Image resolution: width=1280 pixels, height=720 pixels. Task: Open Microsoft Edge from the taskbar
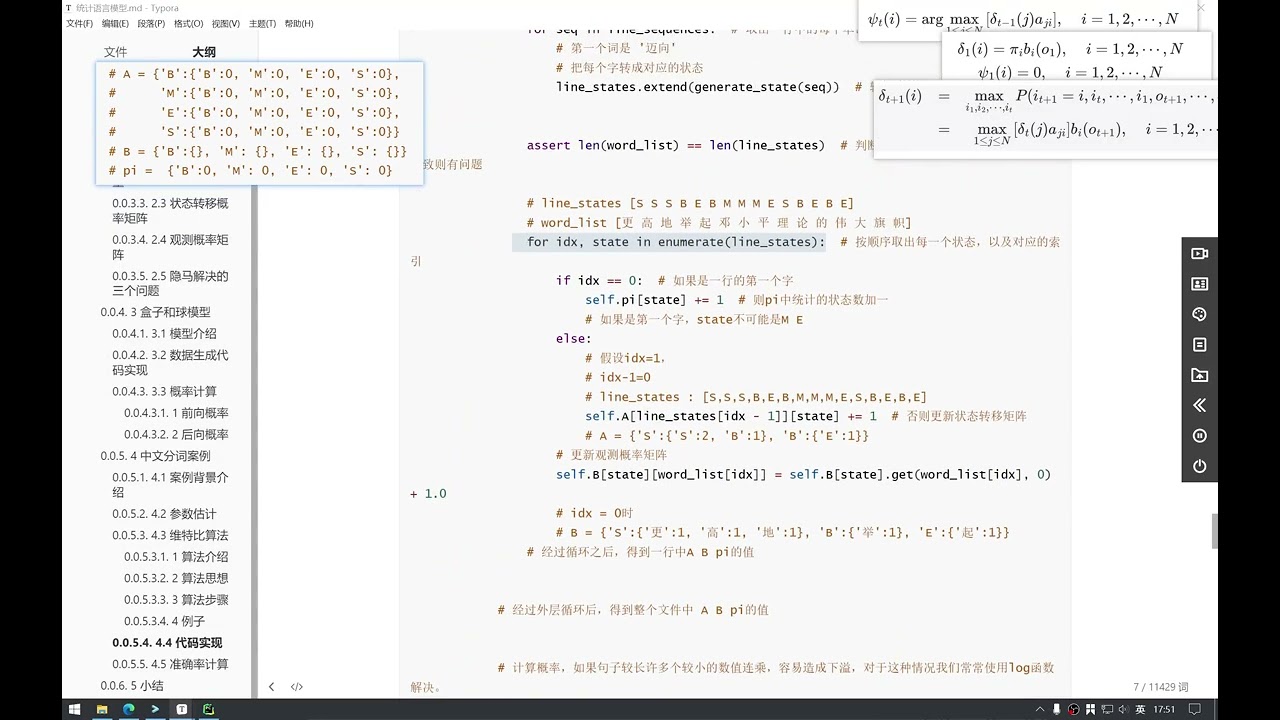(129, 709)
